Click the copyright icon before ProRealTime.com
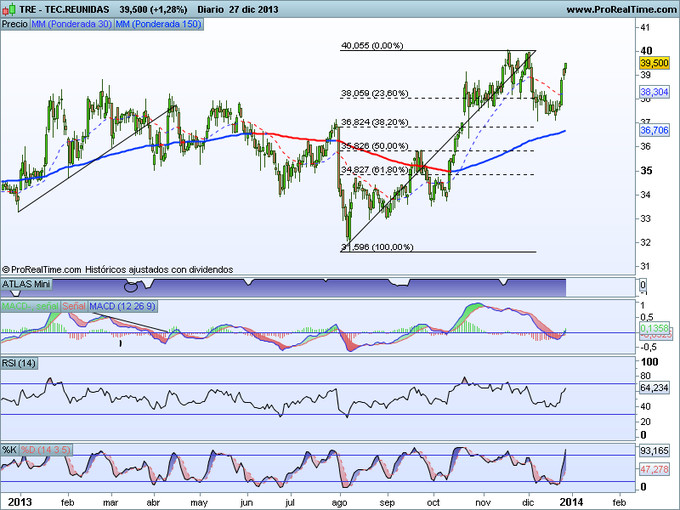 coord(7,269)
